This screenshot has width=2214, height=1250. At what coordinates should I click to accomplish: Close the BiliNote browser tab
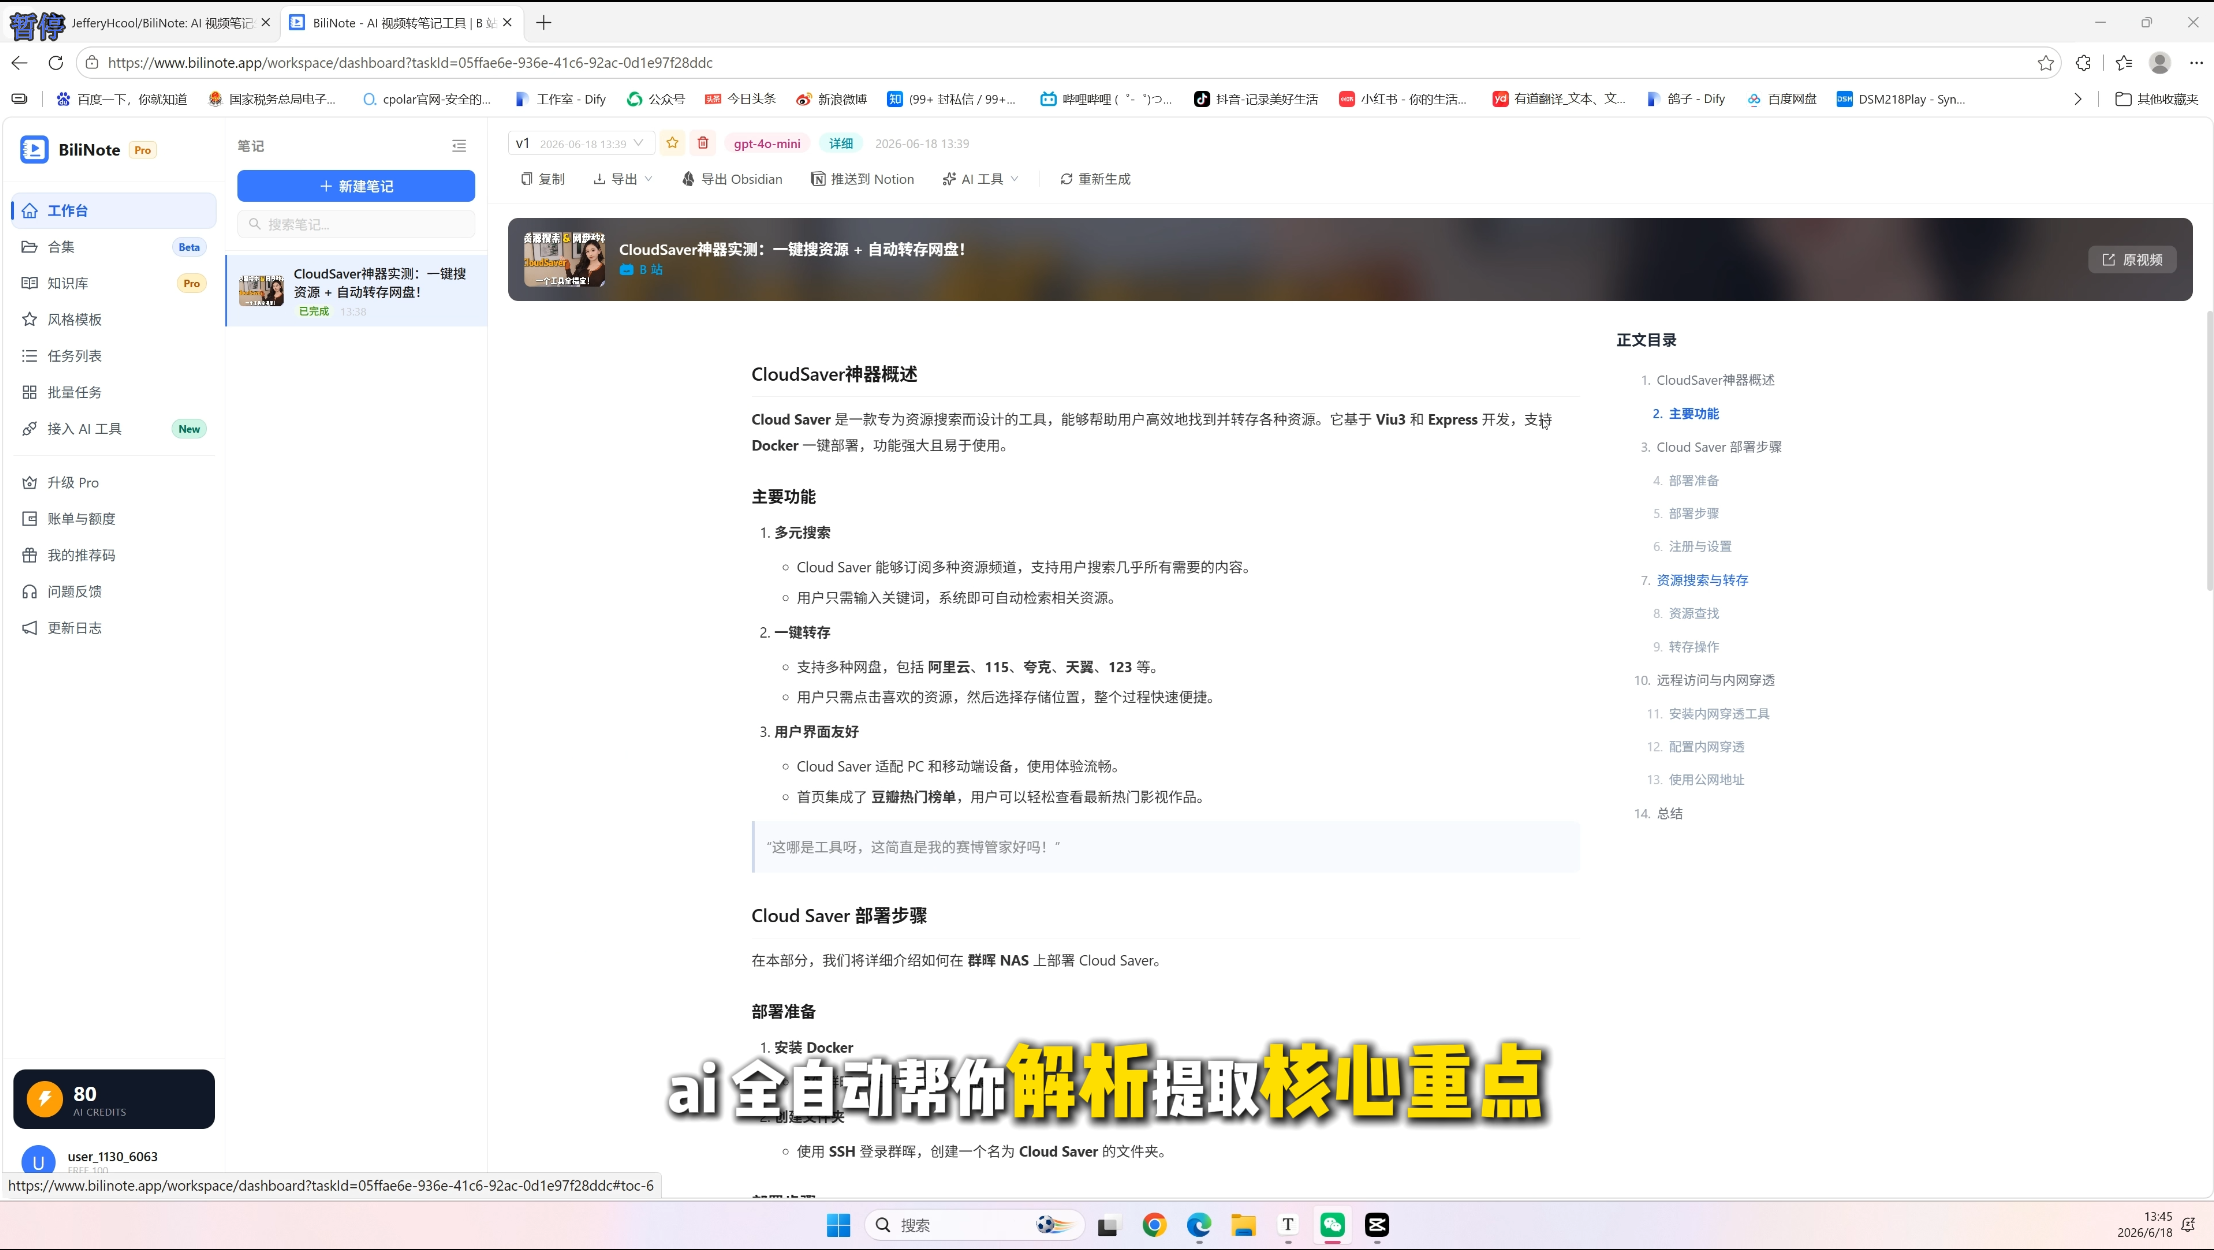[507, 22]
